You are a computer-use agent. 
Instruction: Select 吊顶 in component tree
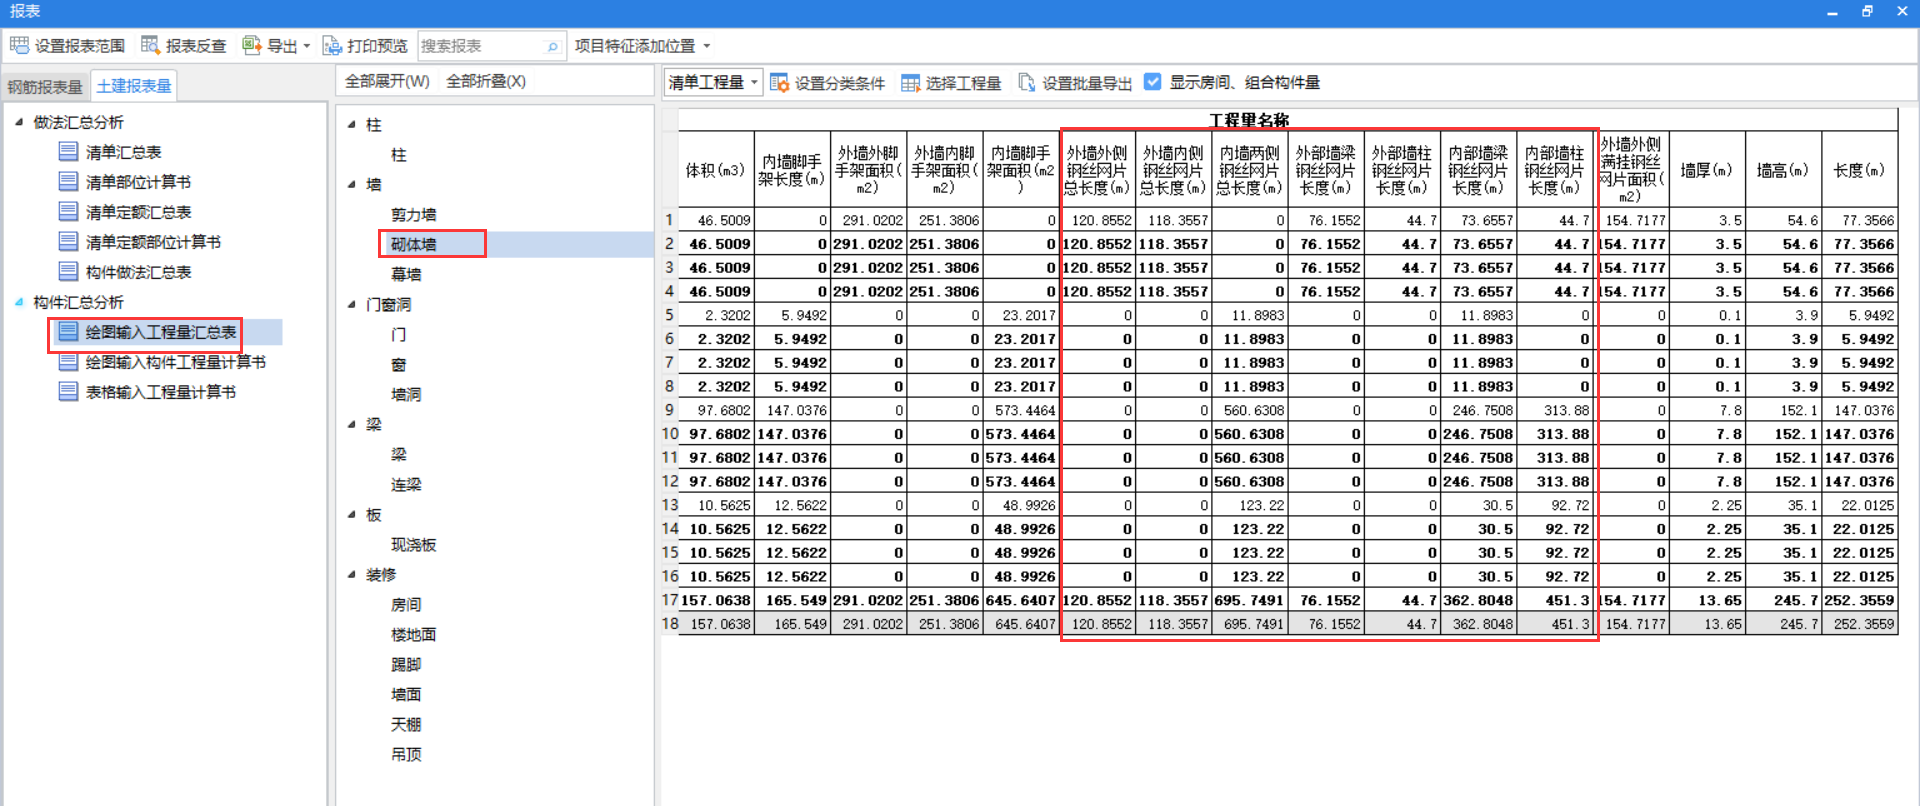pyautogui.click(x=406, y=755)
